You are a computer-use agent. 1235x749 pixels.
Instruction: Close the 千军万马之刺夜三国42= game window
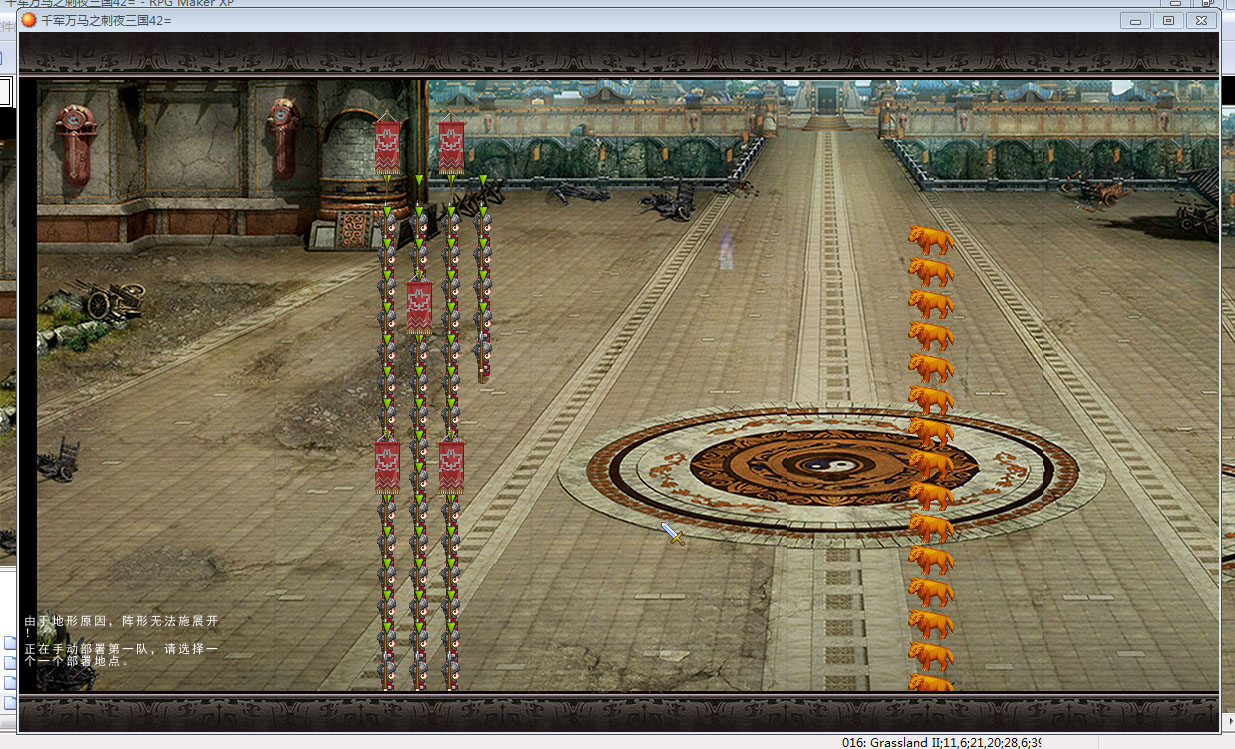coord(1202,20)
